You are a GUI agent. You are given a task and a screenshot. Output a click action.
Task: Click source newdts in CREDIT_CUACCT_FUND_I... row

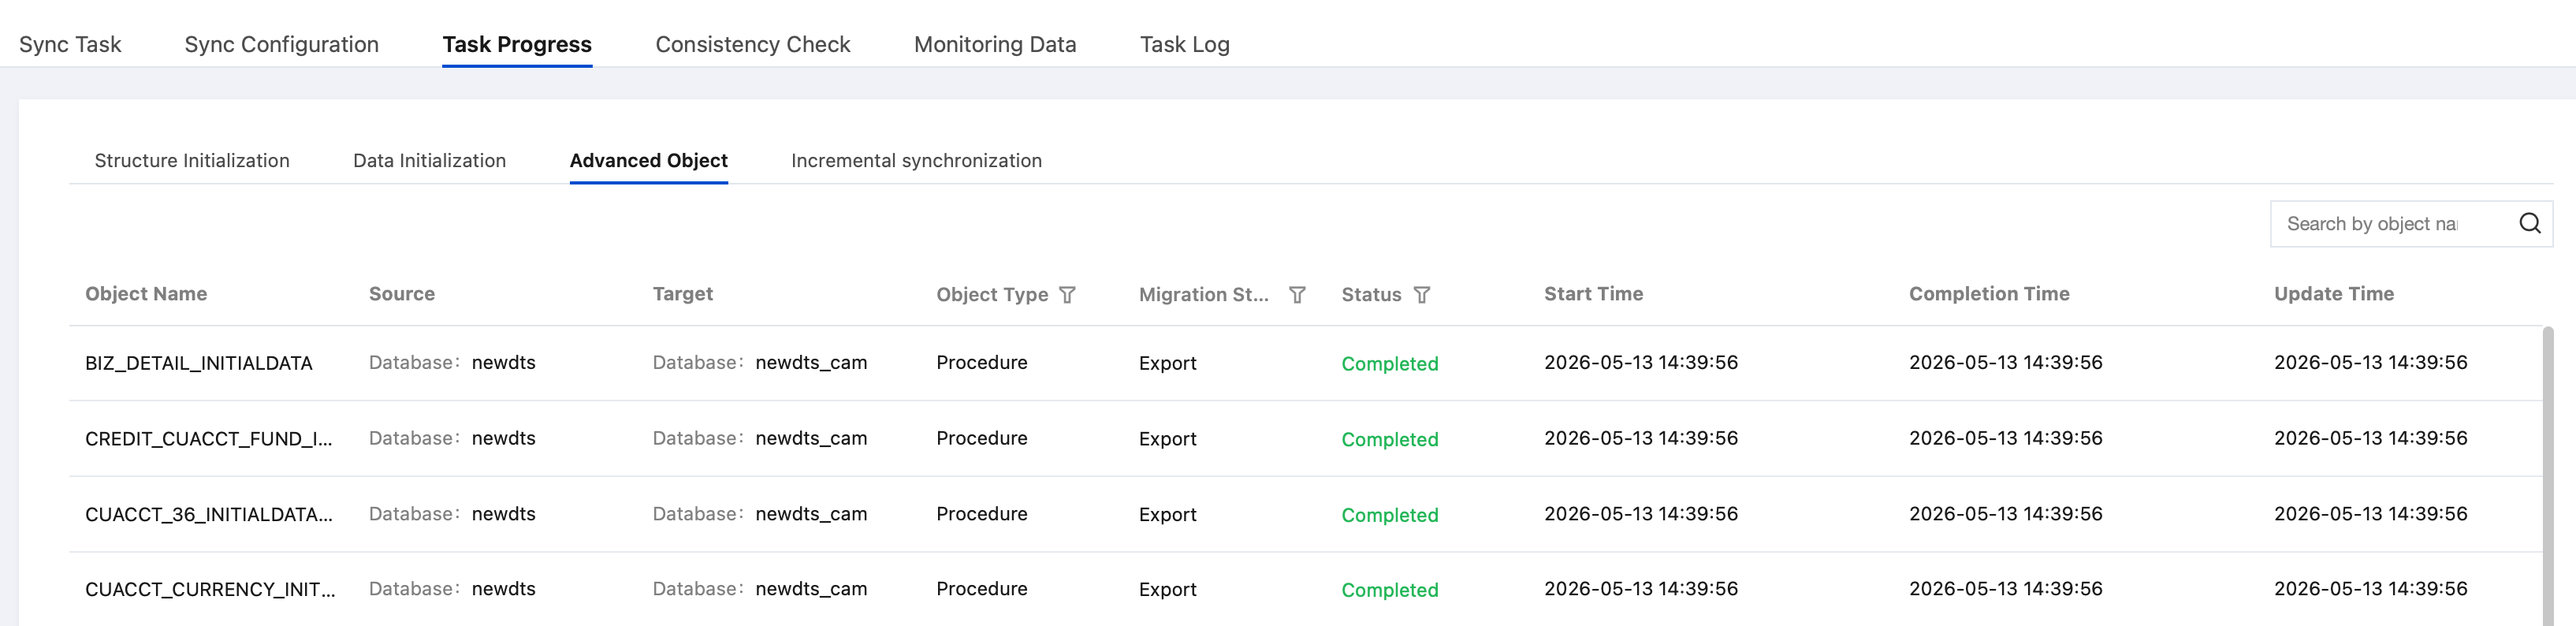(503, 438)
